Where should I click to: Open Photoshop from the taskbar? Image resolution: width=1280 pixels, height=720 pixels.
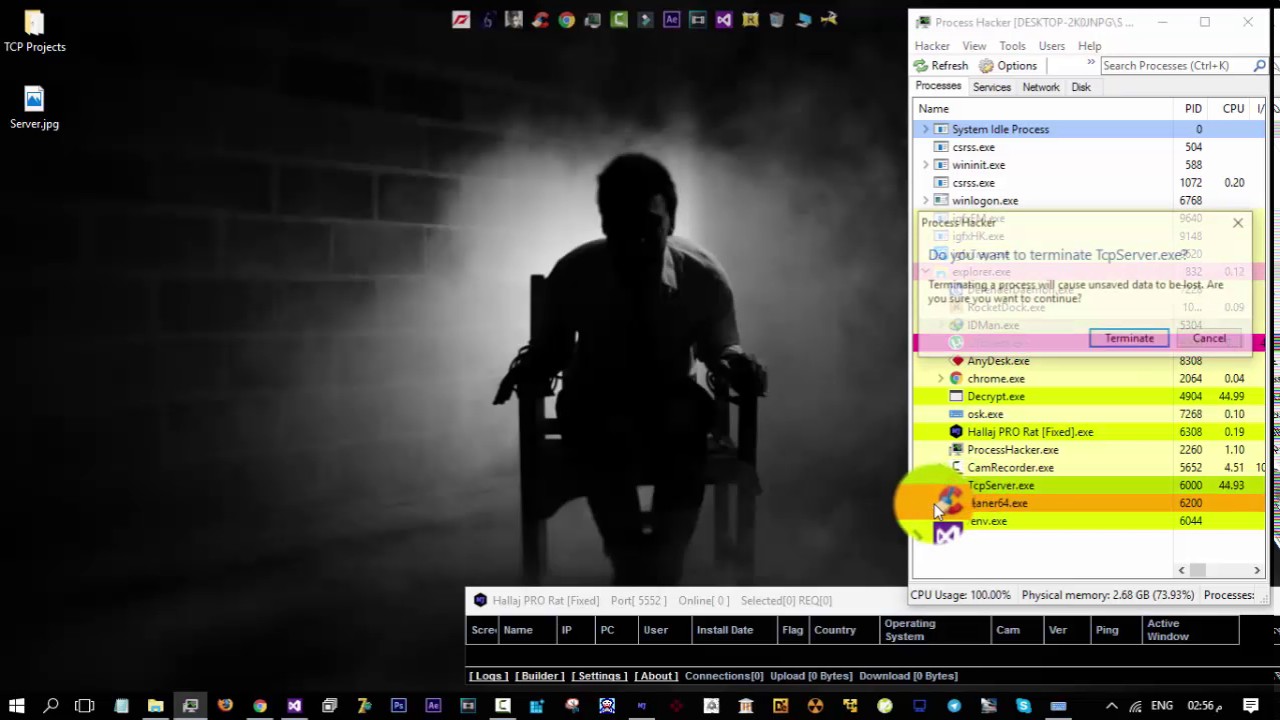tap(398, 706)
